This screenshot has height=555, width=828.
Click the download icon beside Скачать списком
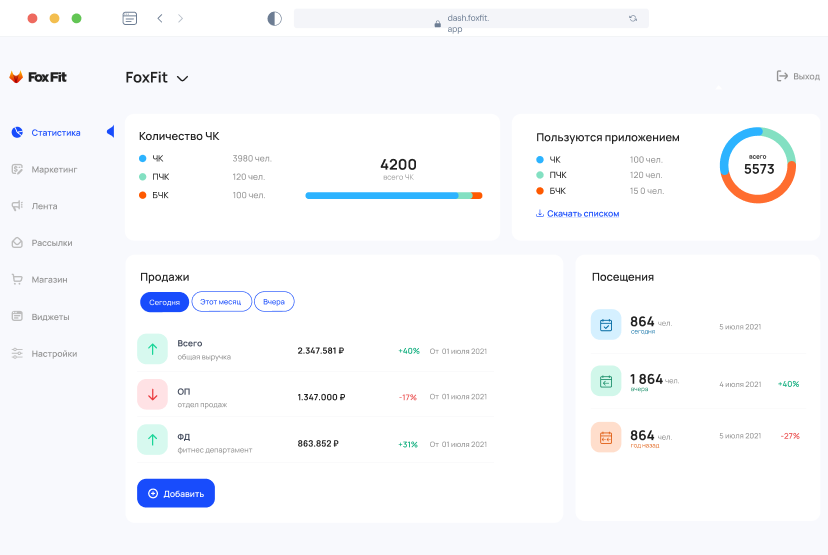(540, 213)
